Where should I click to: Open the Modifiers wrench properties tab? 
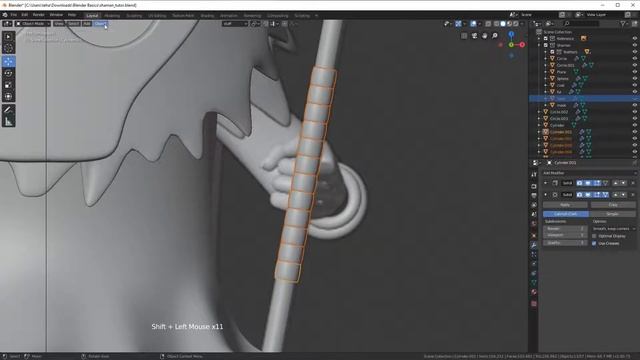534,245
